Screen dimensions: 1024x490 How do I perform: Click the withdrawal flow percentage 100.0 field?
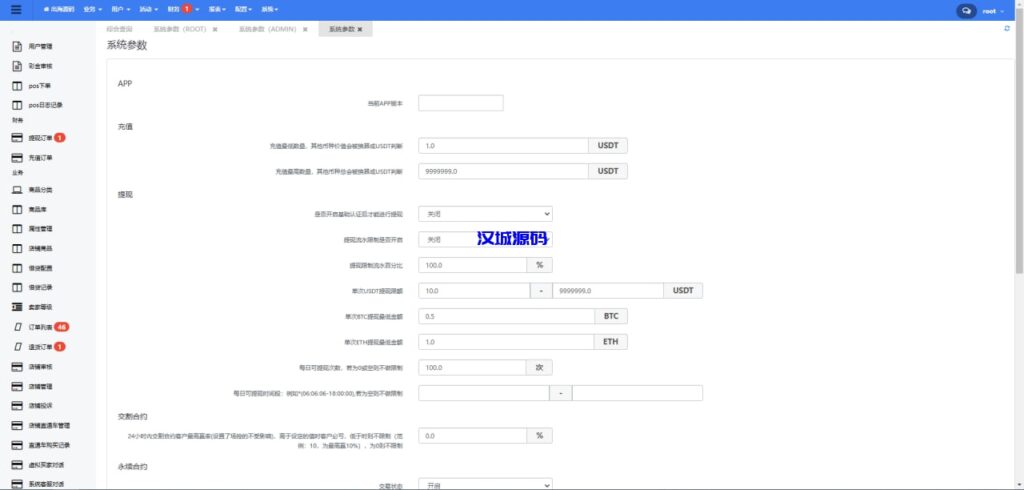tap(472, 265)
